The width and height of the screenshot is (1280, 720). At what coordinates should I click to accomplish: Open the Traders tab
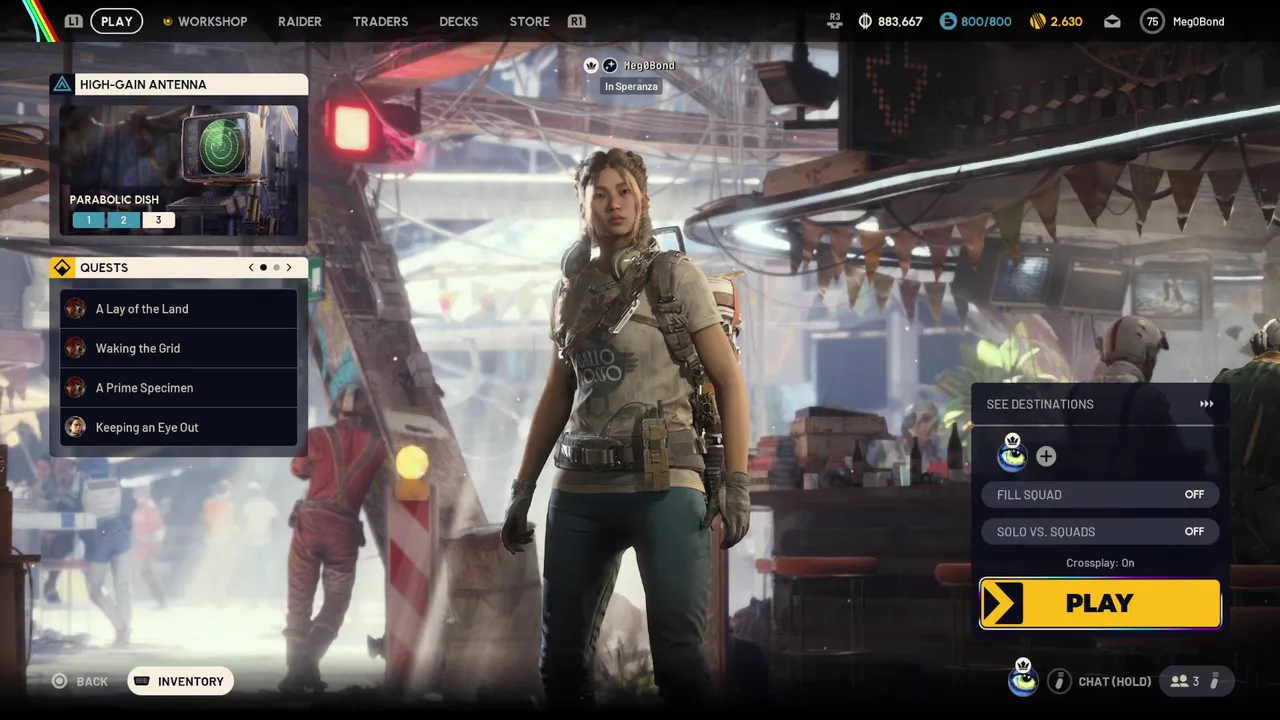tap(380, 21)
